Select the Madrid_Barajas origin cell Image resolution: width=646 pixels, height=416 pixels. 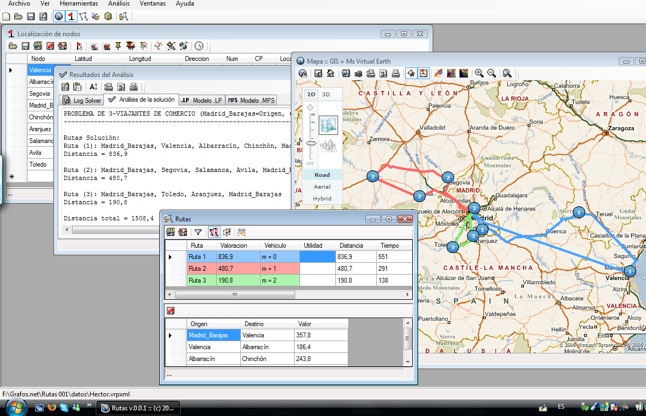click(213, 335)
